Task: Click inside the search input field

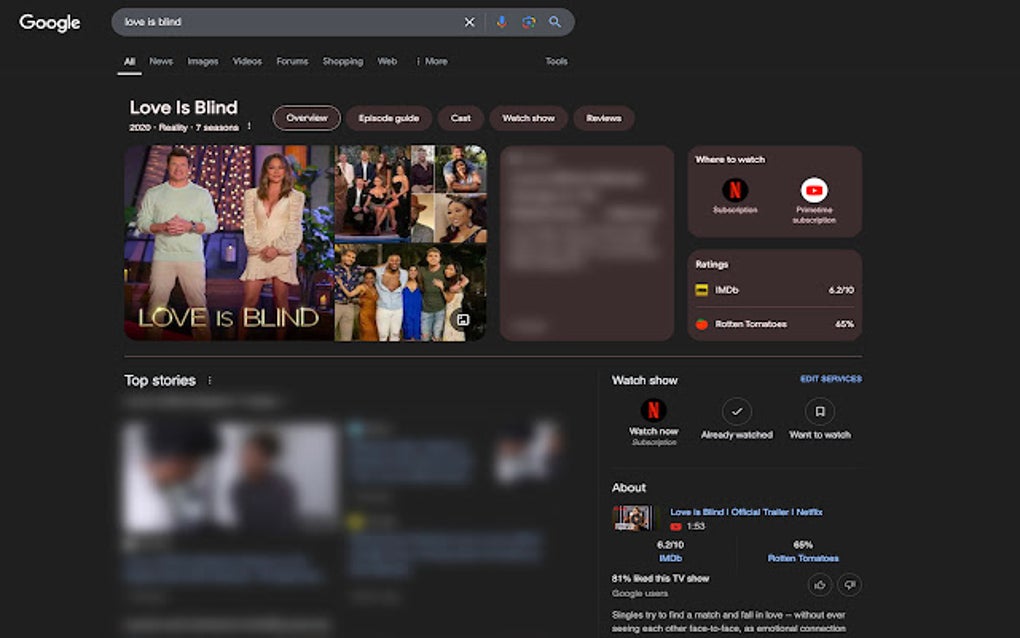Action: [x=280, y=21]
